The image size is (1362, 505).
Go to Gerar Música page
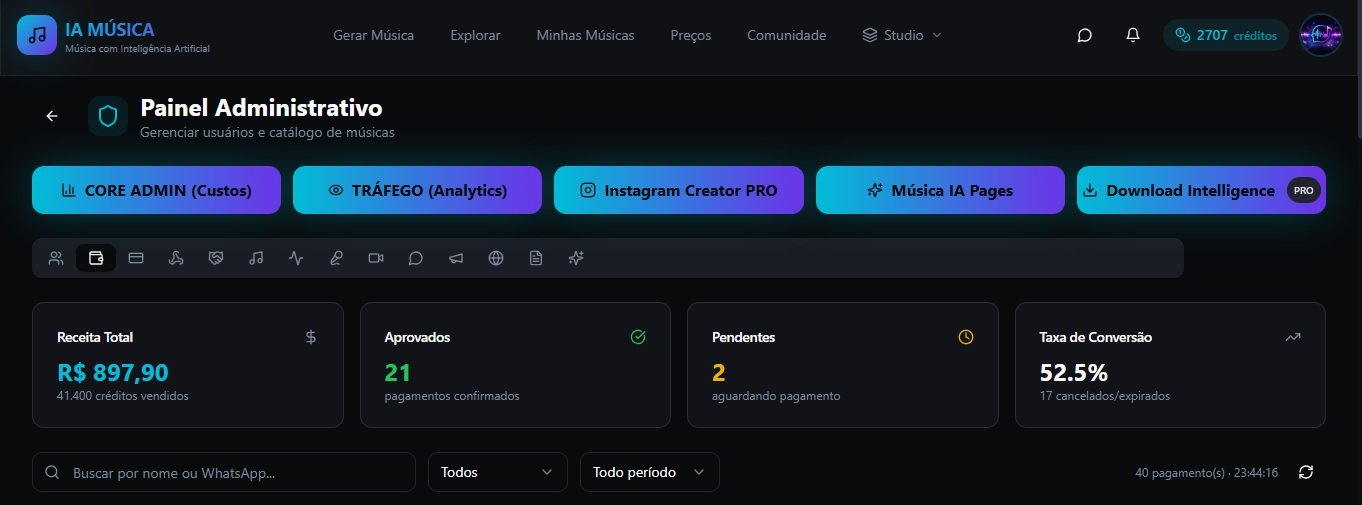coord(373,35)
